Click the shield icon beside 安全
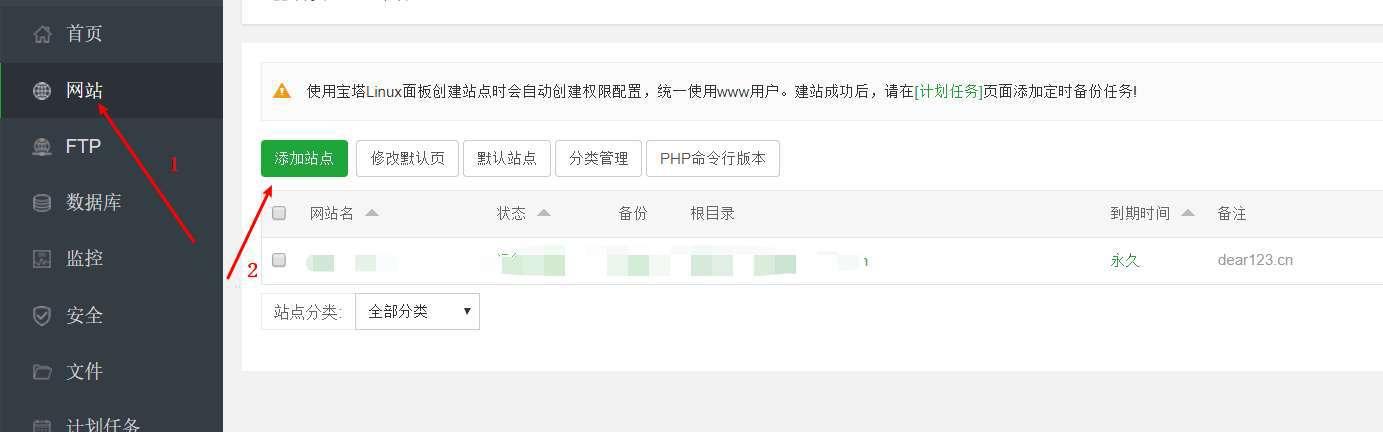 [x=42, y=316]
